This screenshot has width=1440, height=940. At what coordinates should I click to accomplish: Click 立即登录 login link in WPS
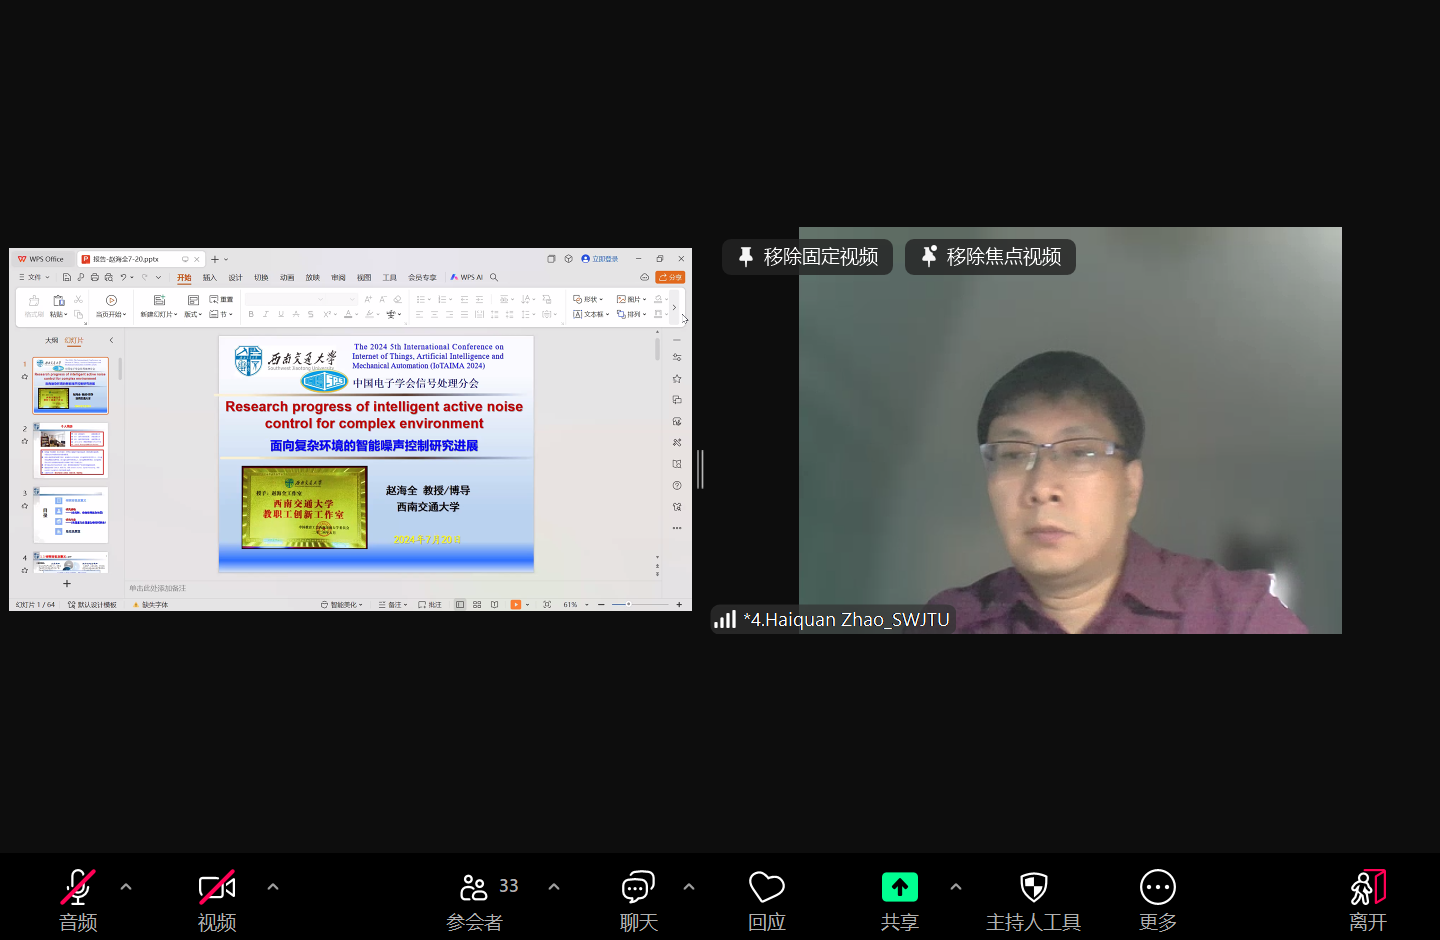pos(600,259)
